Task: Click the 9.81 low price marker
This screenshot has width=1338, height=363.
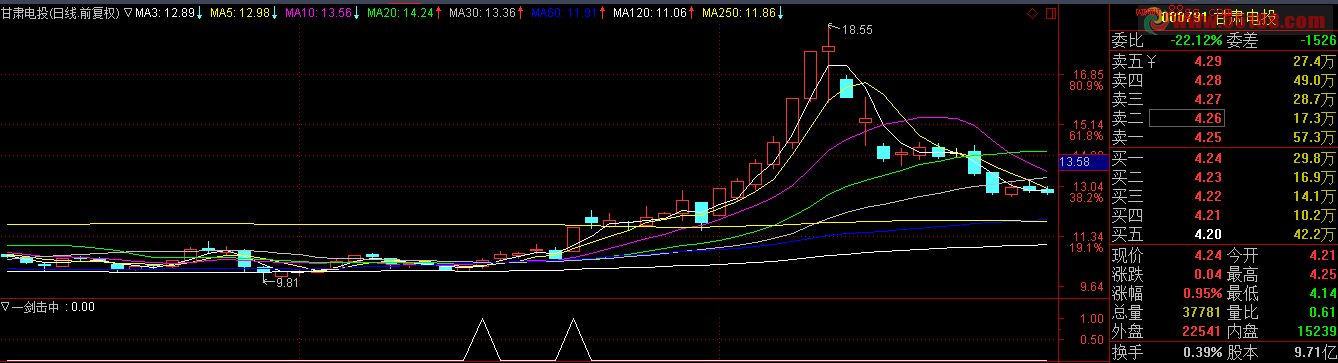Action: (x=288, y=282)
